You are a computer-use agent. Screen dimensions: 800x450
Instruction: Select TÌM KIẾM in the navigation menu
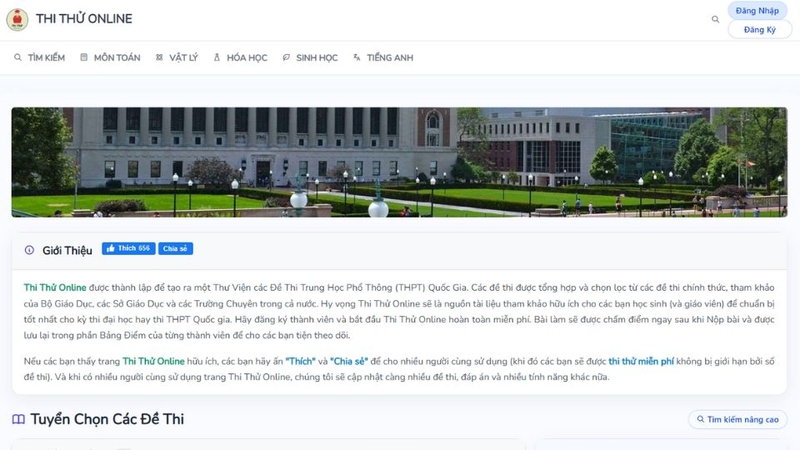click(x=46, y=58)
